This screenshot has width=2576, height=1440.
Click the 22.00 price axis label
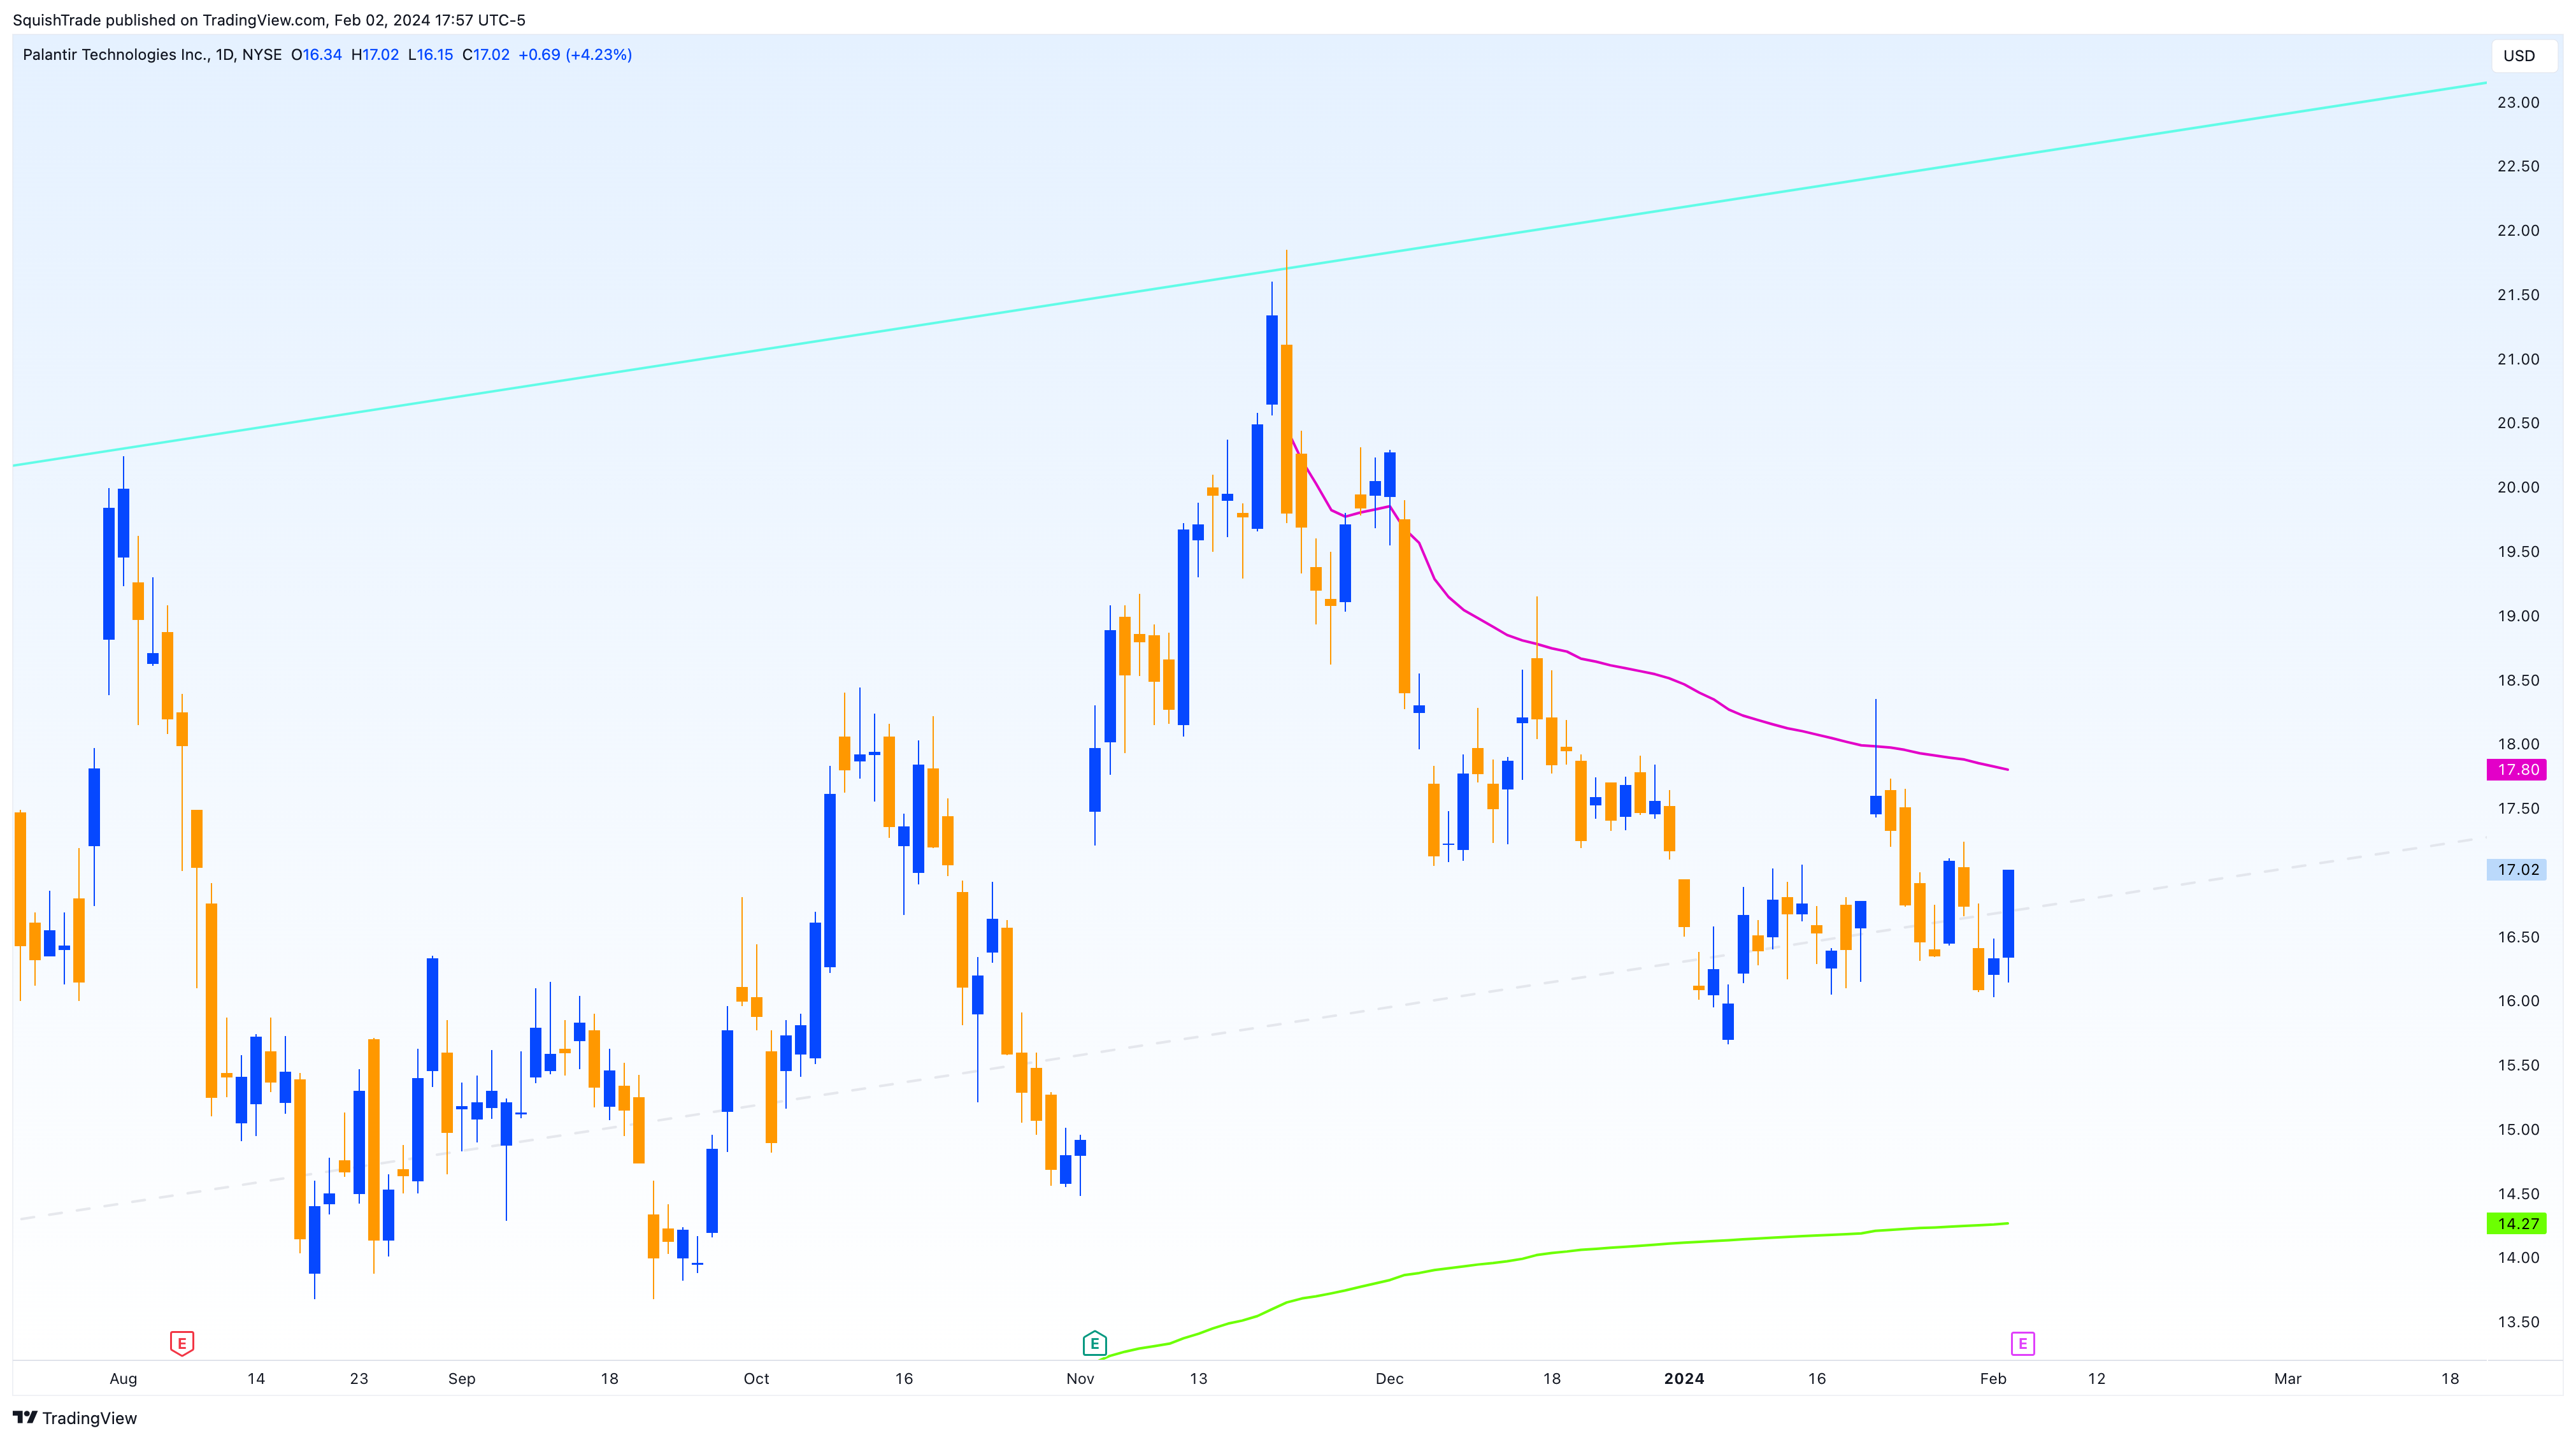pyautogui.click(x=2518, y=231)
